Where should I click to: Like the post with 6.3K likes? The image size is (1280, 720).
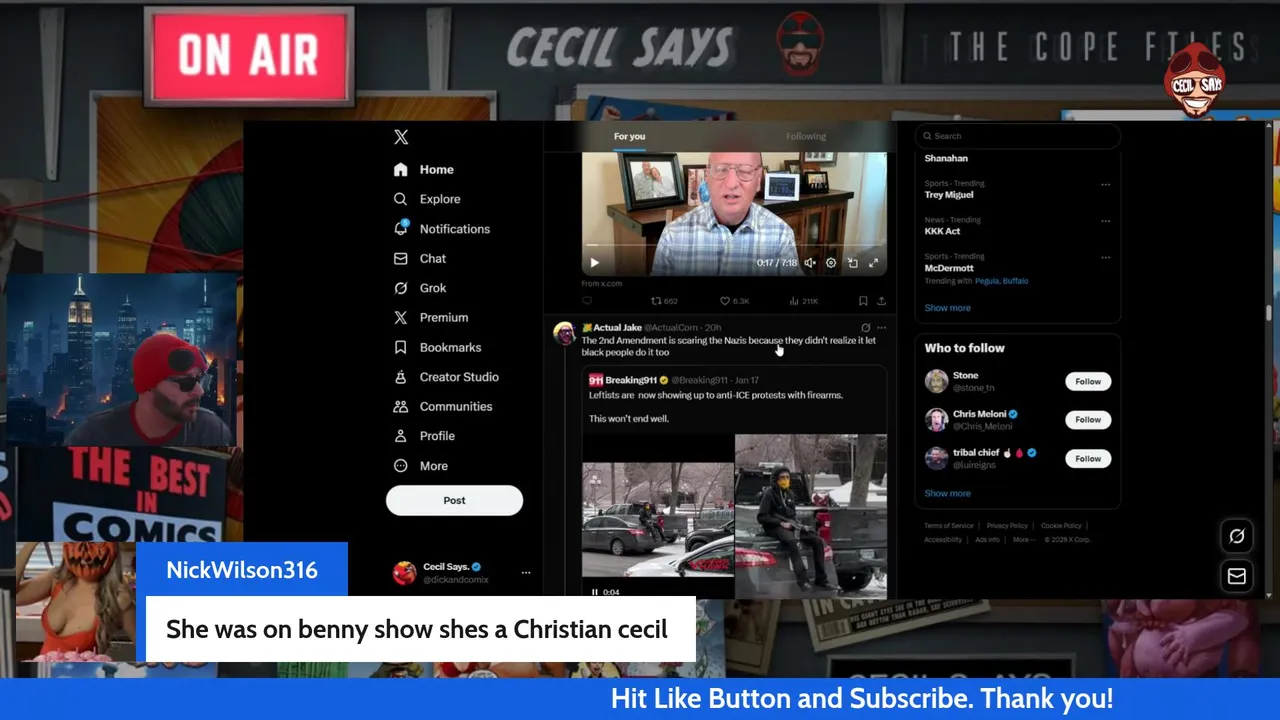[734, 300]
